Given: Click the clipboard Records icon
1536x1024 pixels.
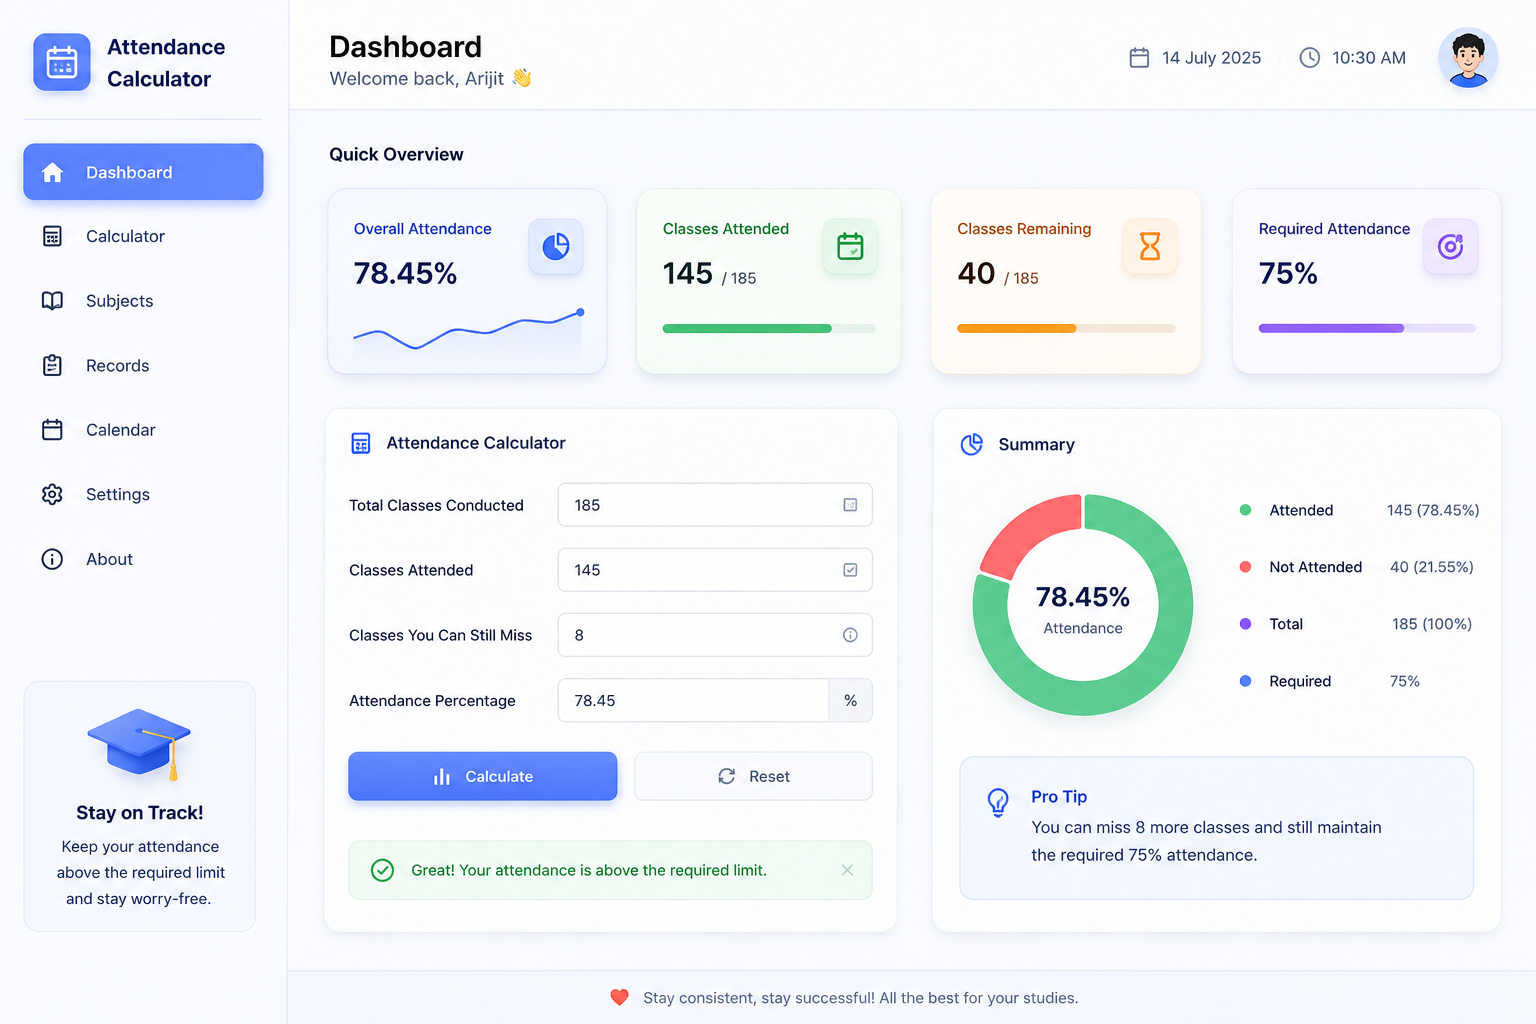Looking at the screenshot, I should pos(52,366).
